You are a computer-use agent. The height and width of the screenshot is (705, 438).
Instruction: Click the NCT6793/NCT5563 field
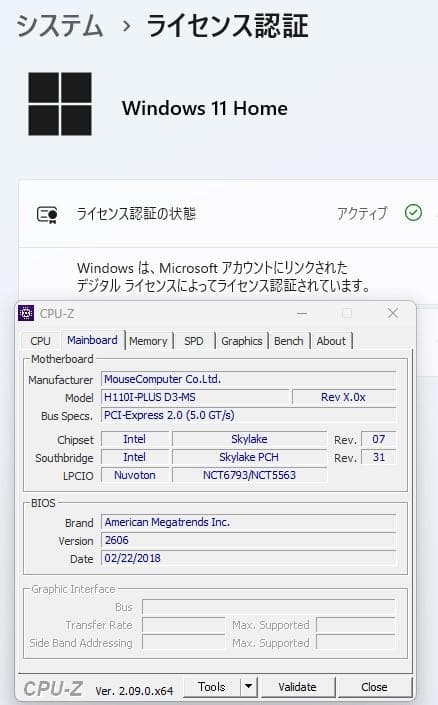[250, 475]
